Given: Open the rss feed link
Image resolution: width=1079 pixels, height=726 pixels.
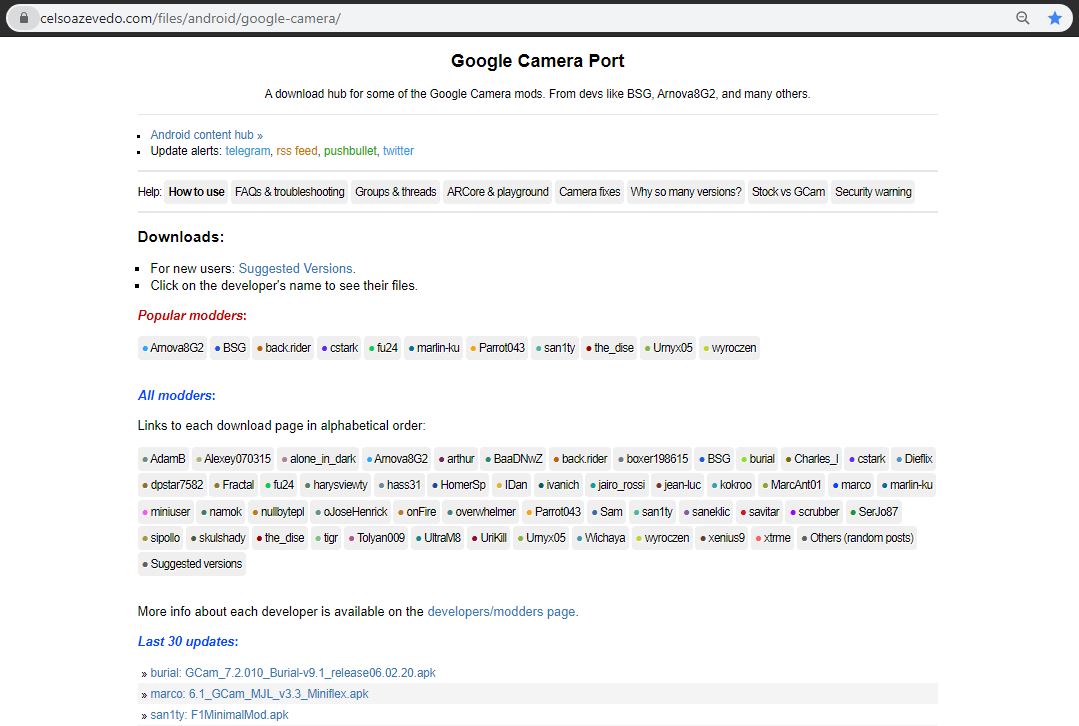Looking at the screenshot, I should tap(297, 151).
